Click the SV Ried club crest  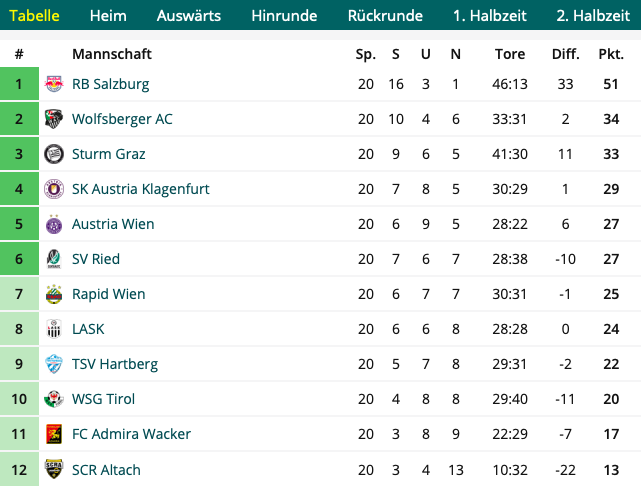coord(54,259)
